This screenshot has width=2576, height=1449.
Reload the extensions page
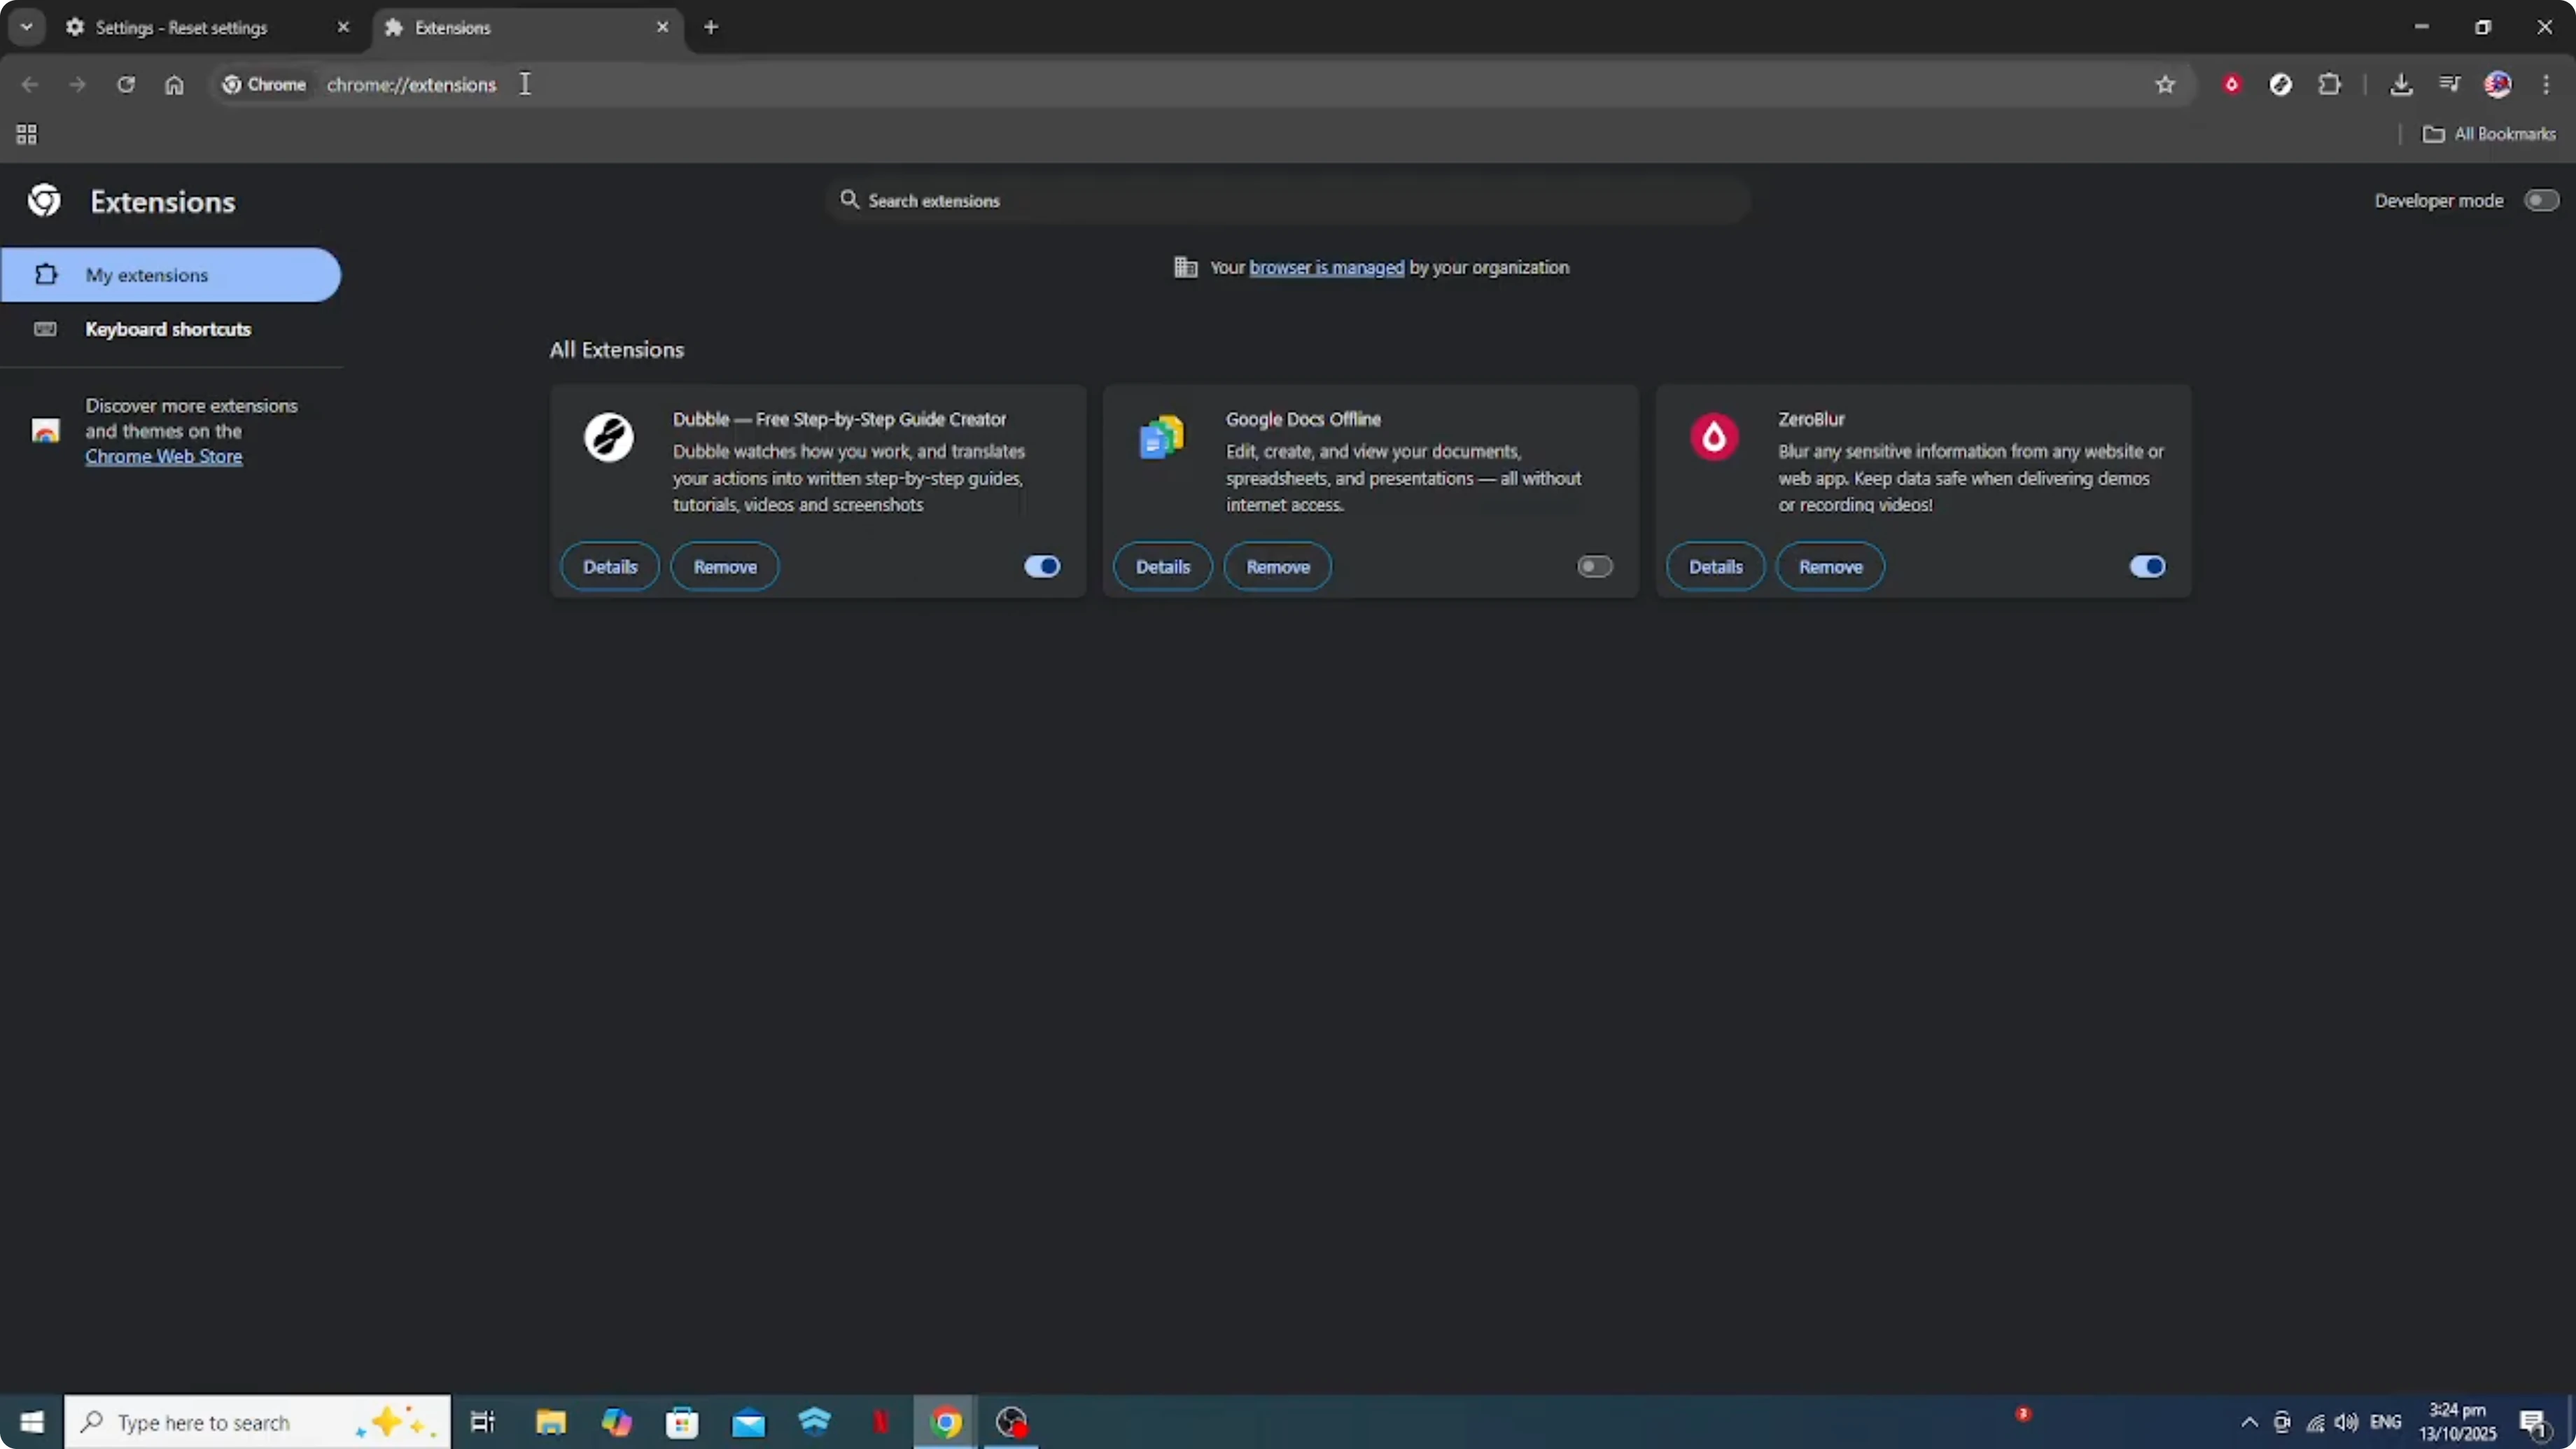pyautogui.click(x=126, y=85)
